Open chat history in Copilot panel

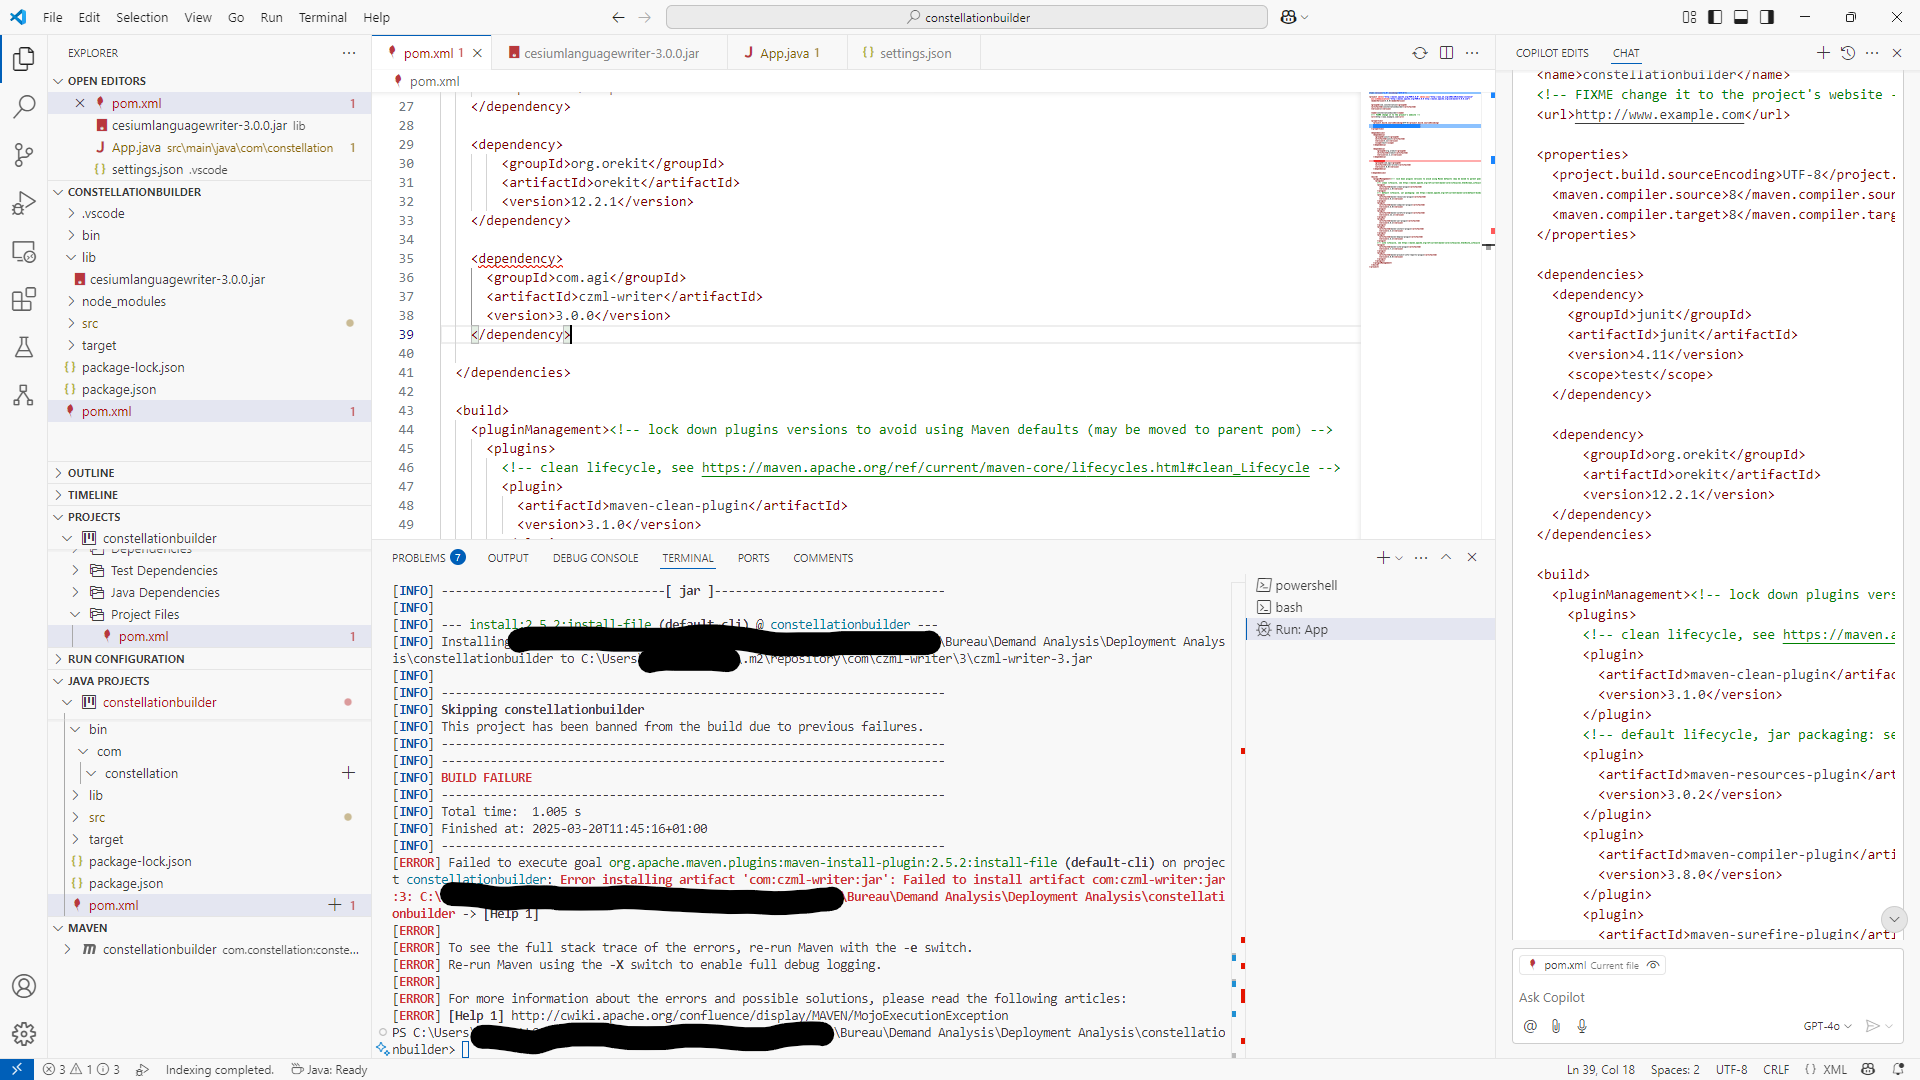(x=1848, y=53)
